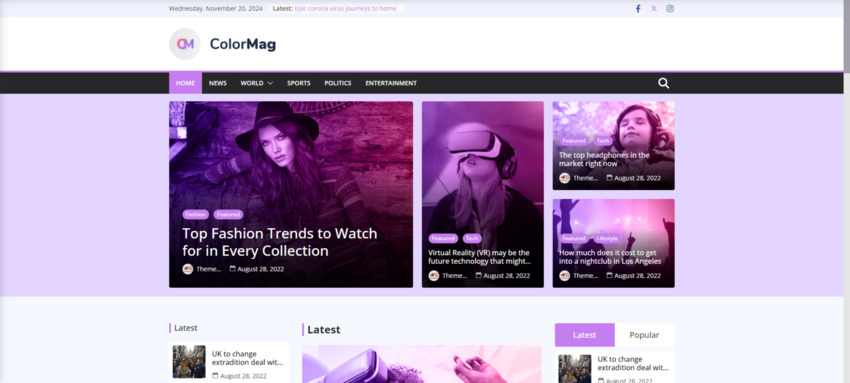Click Lifestyle tag on nightclub post

(607, 238)
